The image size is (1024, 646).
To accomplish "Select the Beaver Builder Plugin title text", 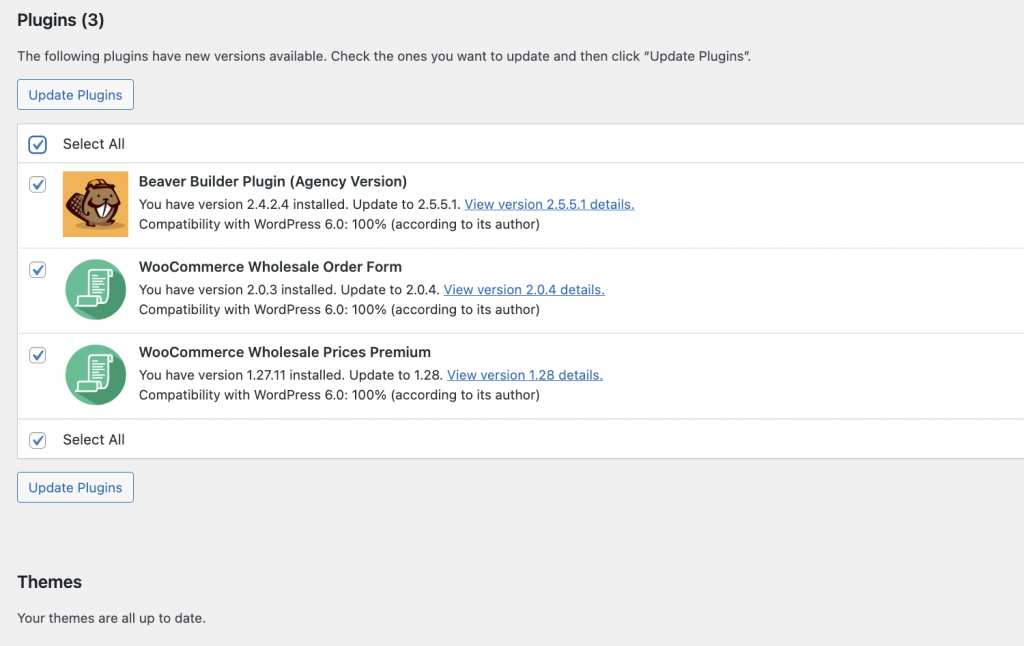I will [272, 182].
